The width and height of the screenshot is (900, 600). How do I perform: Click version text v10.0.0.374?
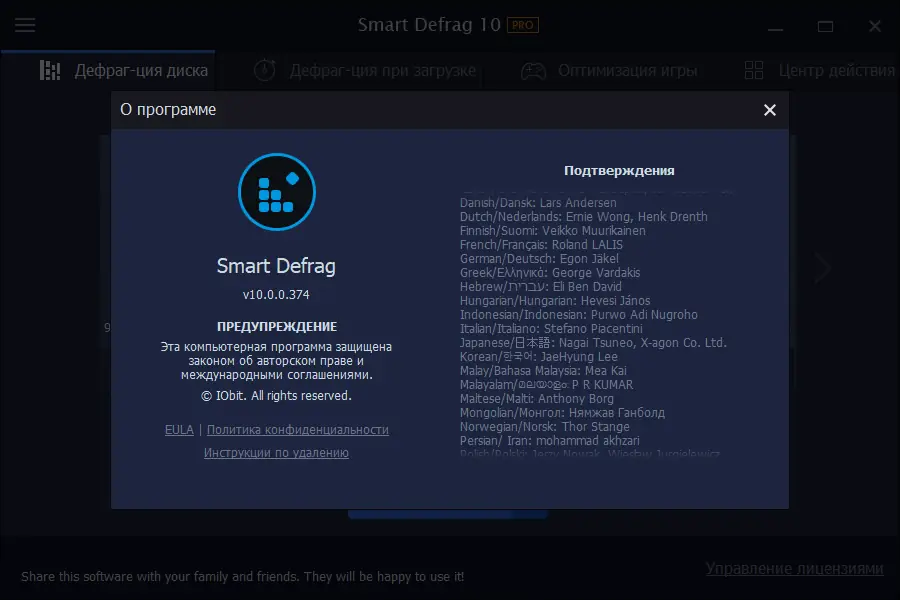click(x=276, y=295)
